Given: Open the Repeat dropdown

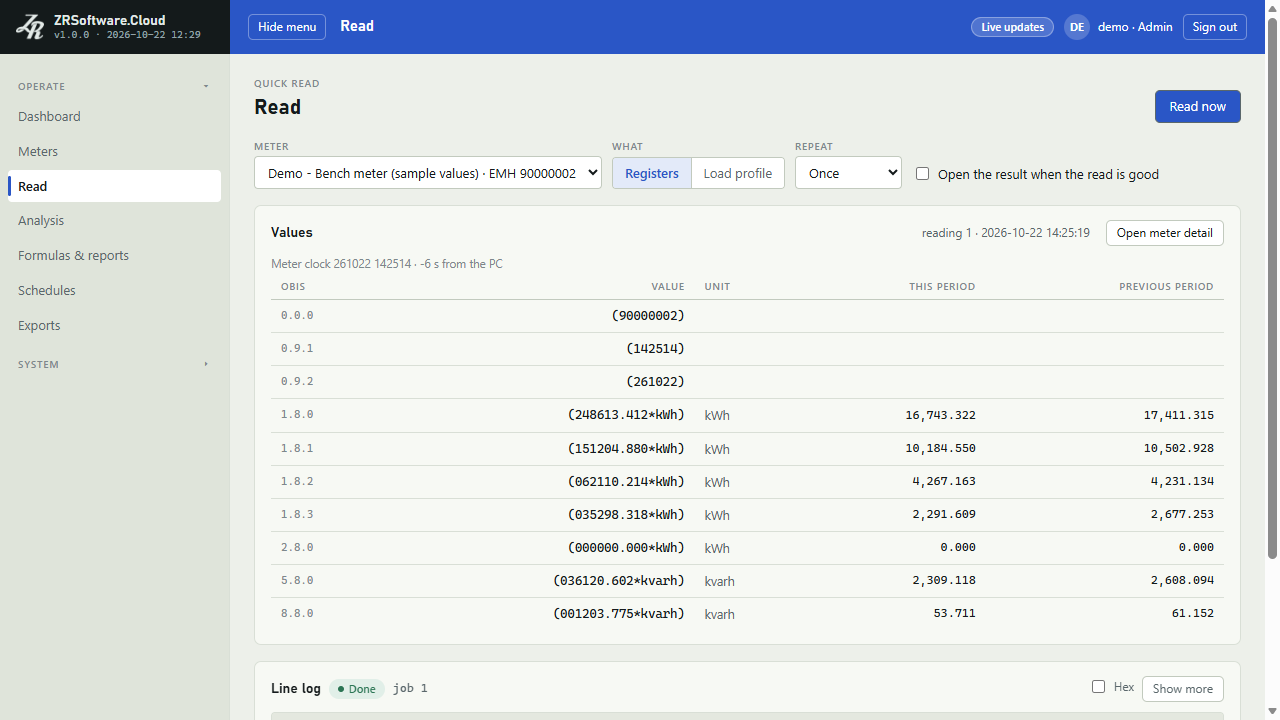Looking at the screenshot, I should pos(848,173).
